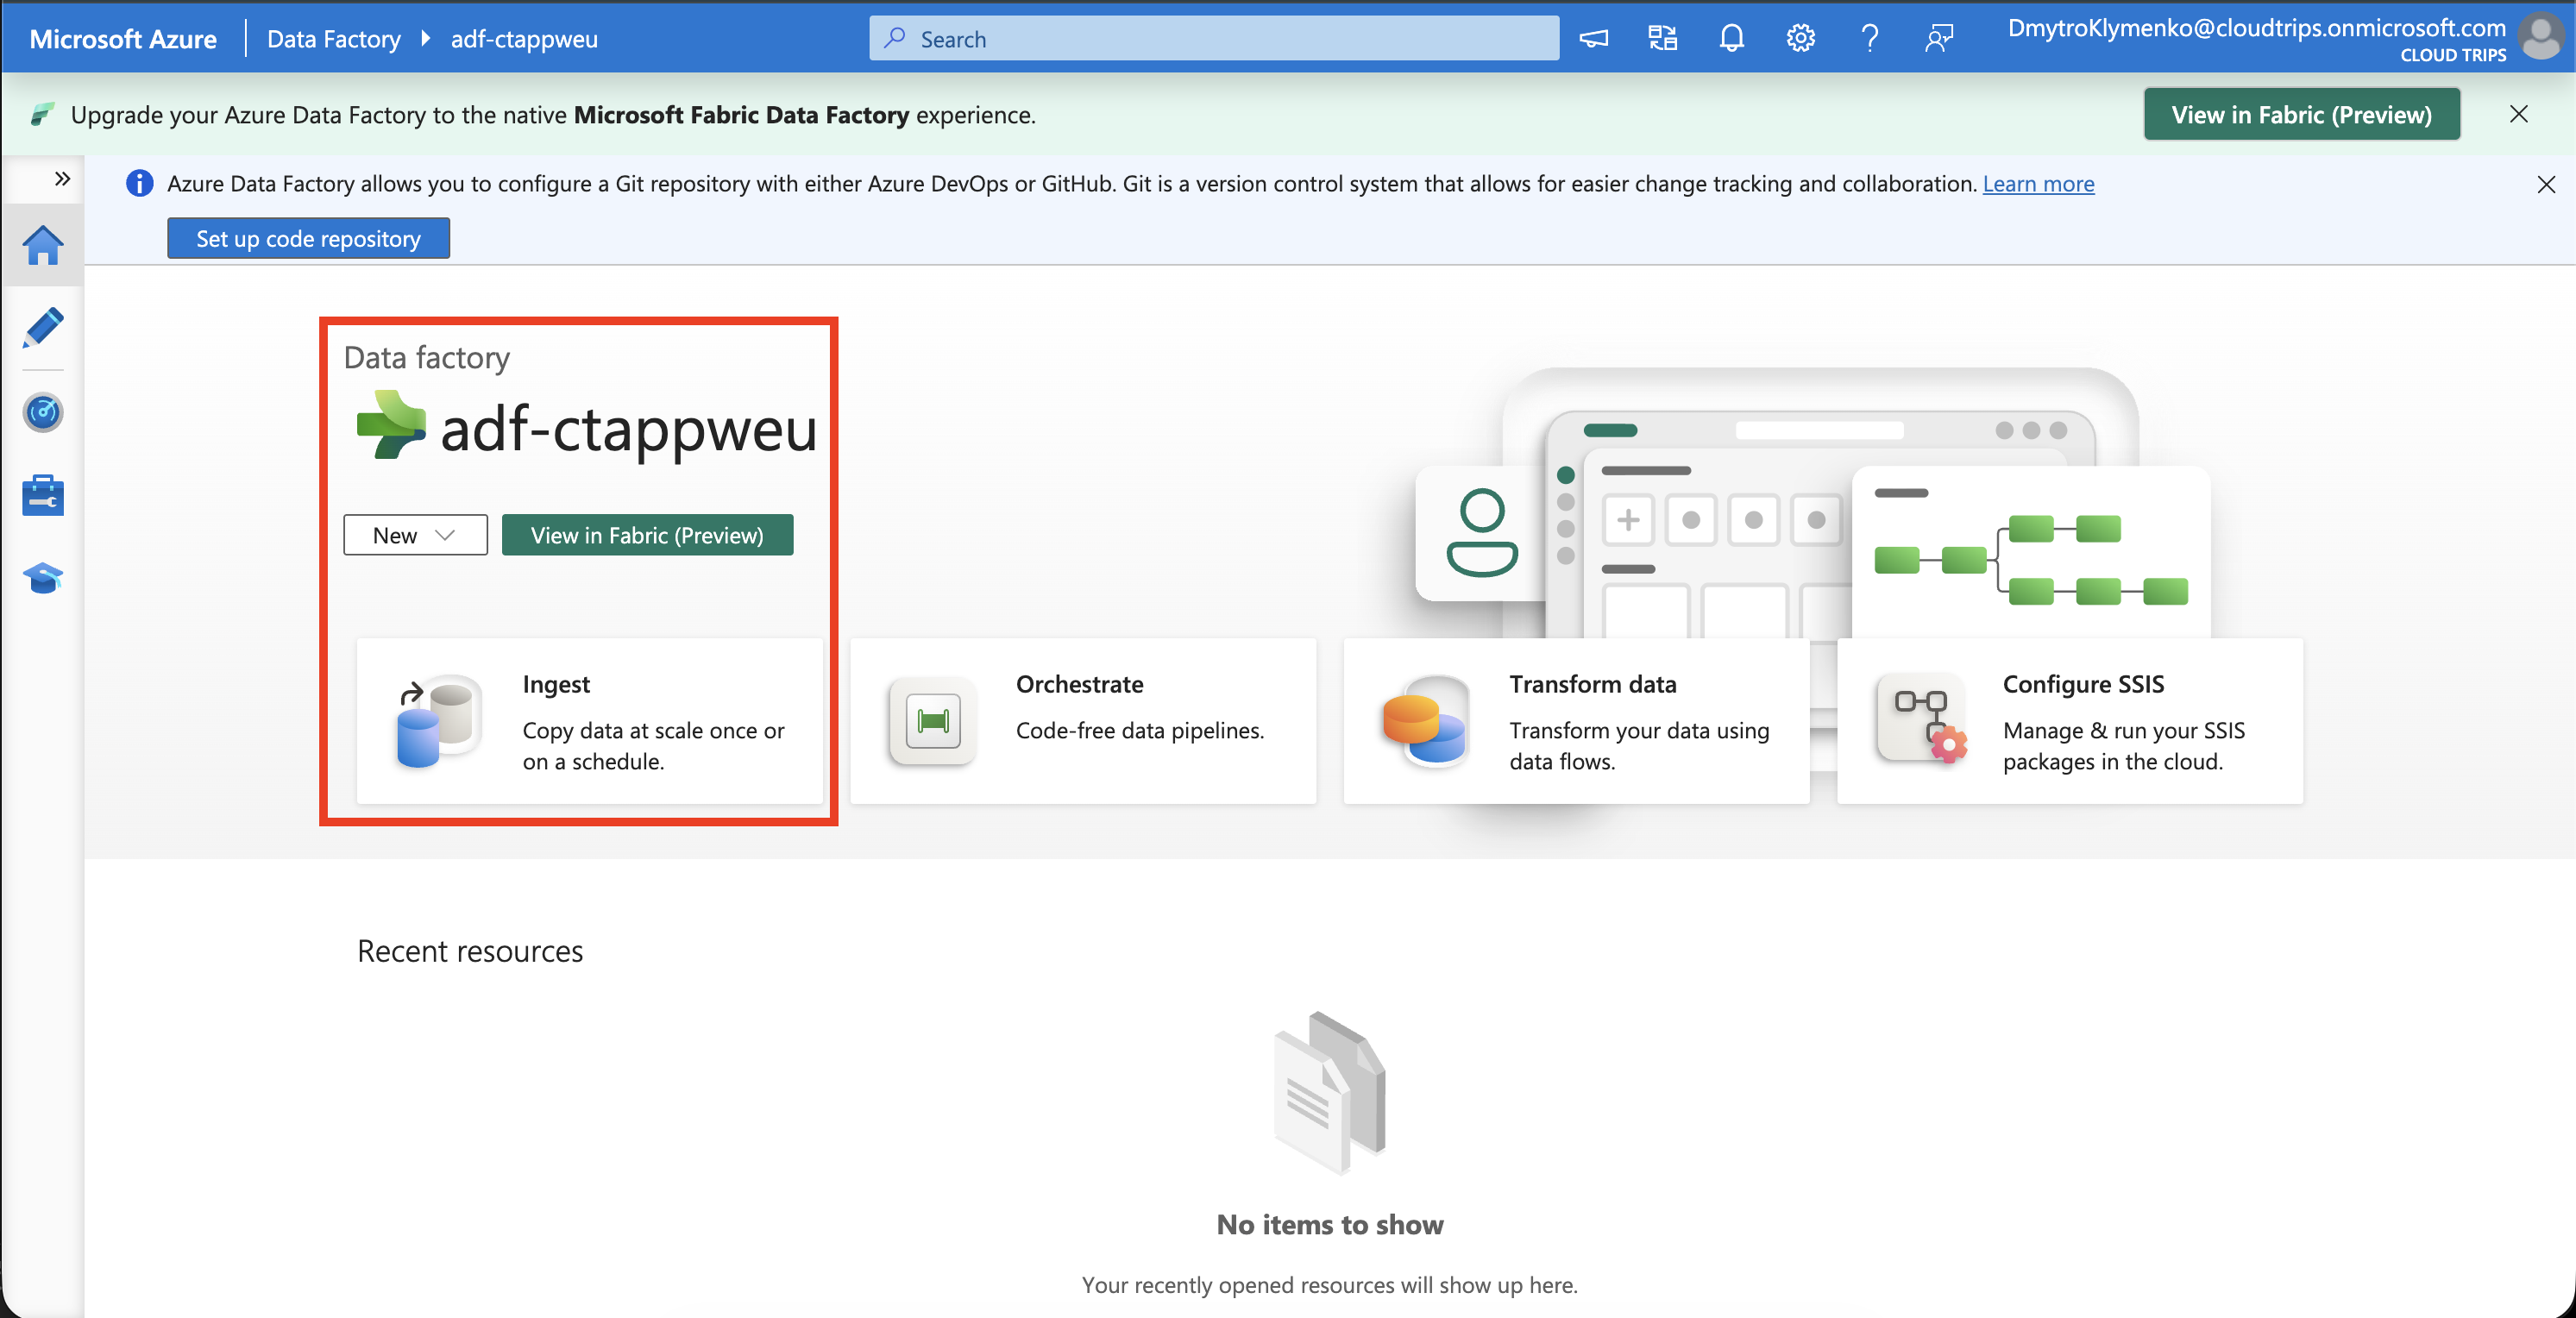Open the feedback person icon
Image resolution: width=2576 pixels, height=1318 pixels.
[1938, 39]
